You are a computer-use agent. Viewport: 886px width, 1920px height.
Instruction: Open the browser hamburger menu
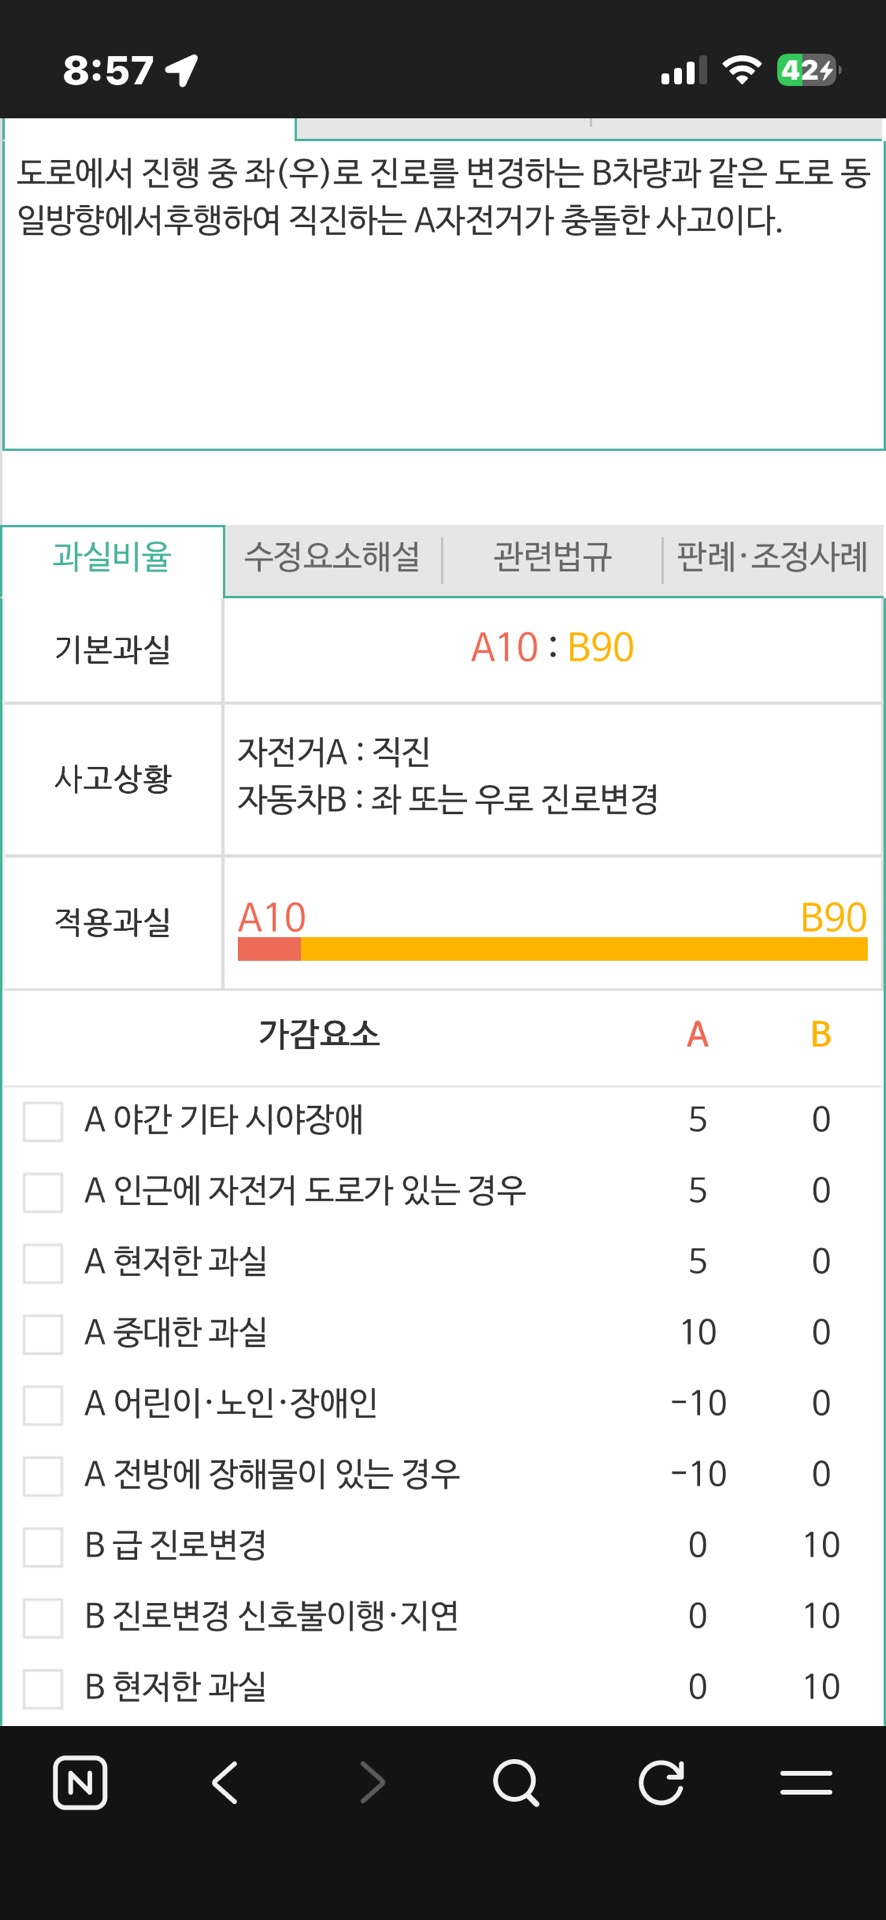pos(806,1782)
